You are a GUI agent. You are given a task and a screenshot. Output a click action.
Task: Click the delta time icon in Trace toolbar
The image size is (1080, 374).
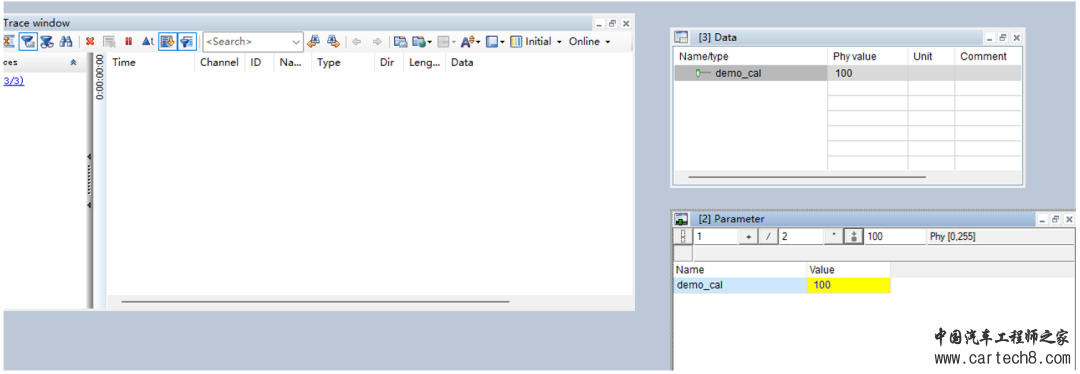click(x=147, y=41)
